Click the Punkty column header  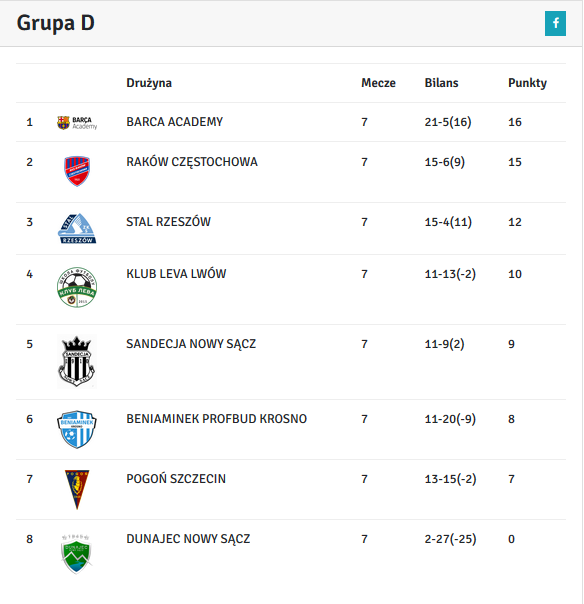[x=527, y=83]
